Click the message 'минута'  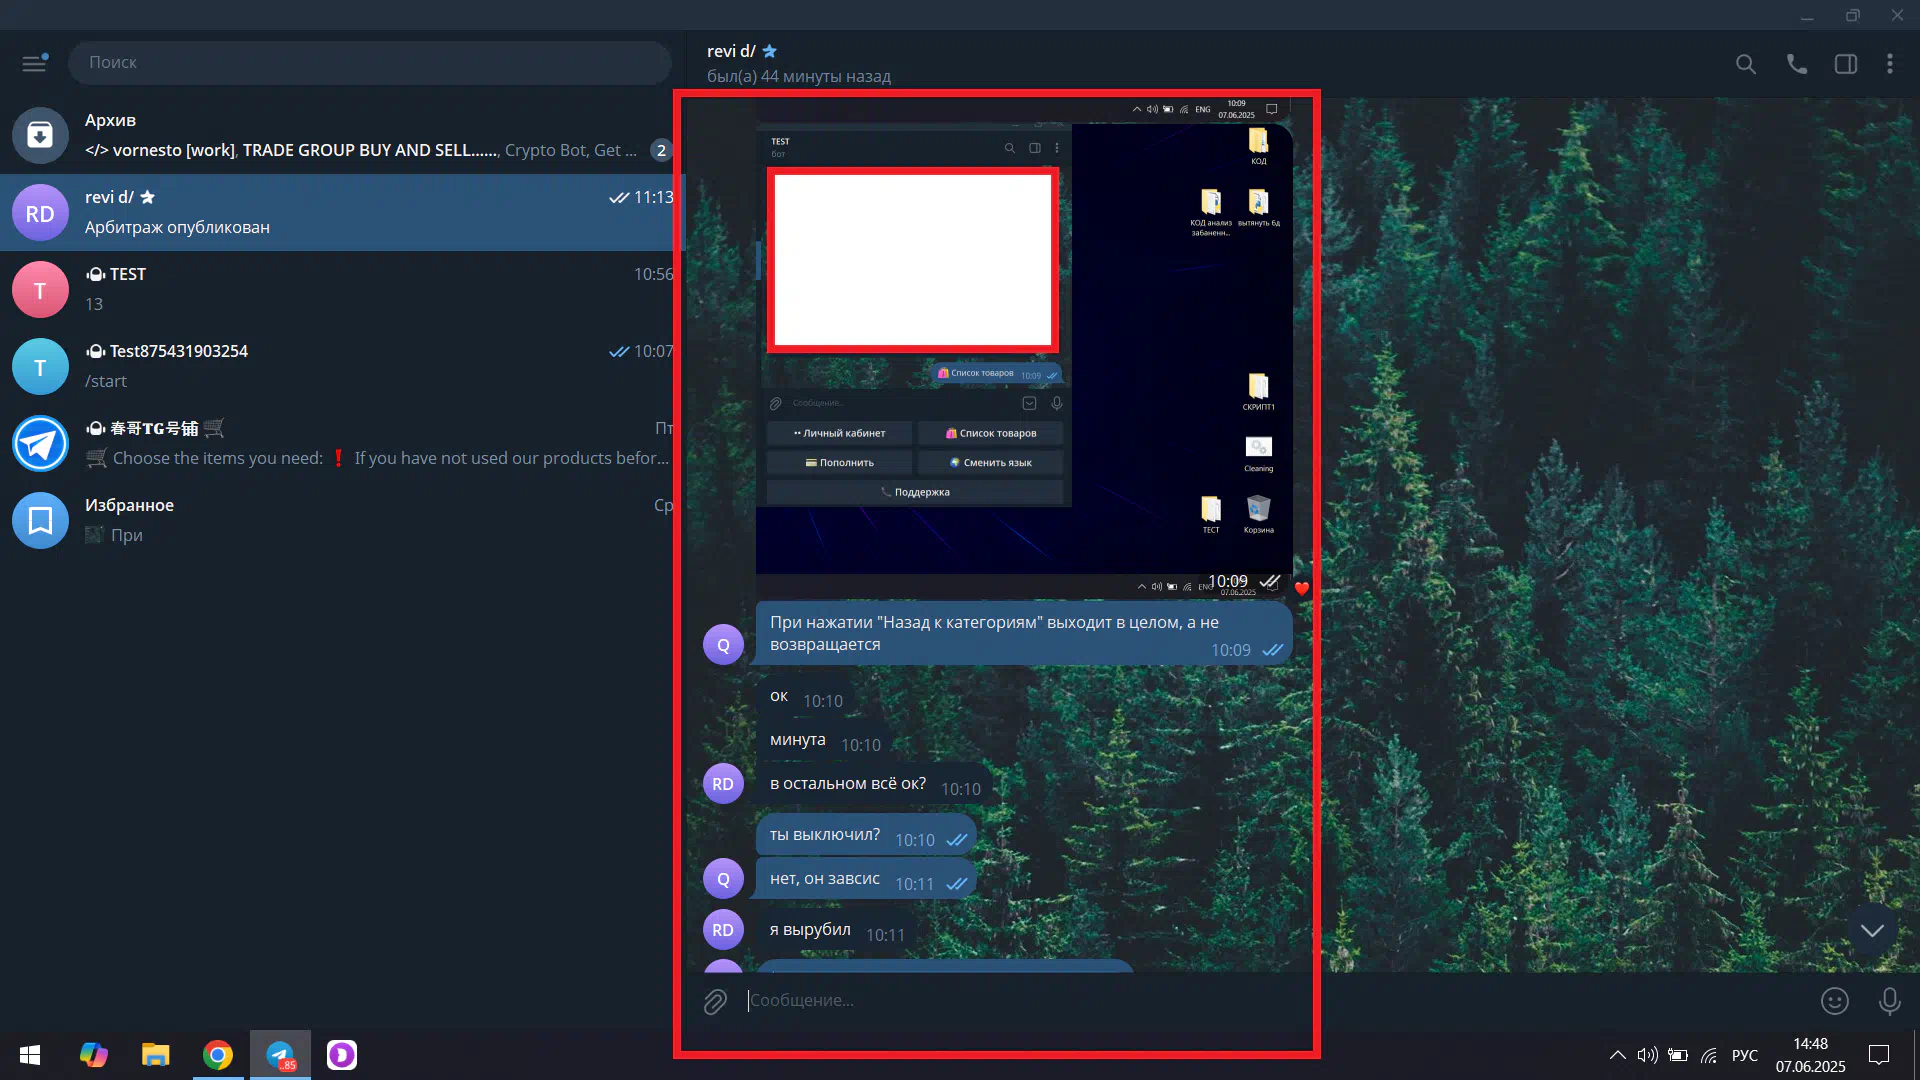click(824, 741)
